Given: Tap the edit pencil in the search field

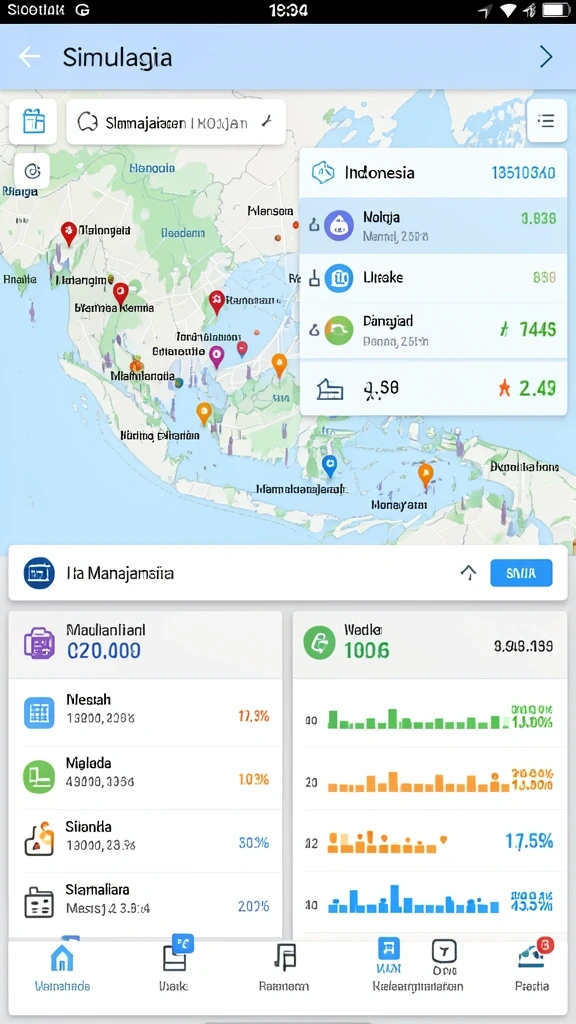Looking at the screenshot, I should click(x=266, y=121).
